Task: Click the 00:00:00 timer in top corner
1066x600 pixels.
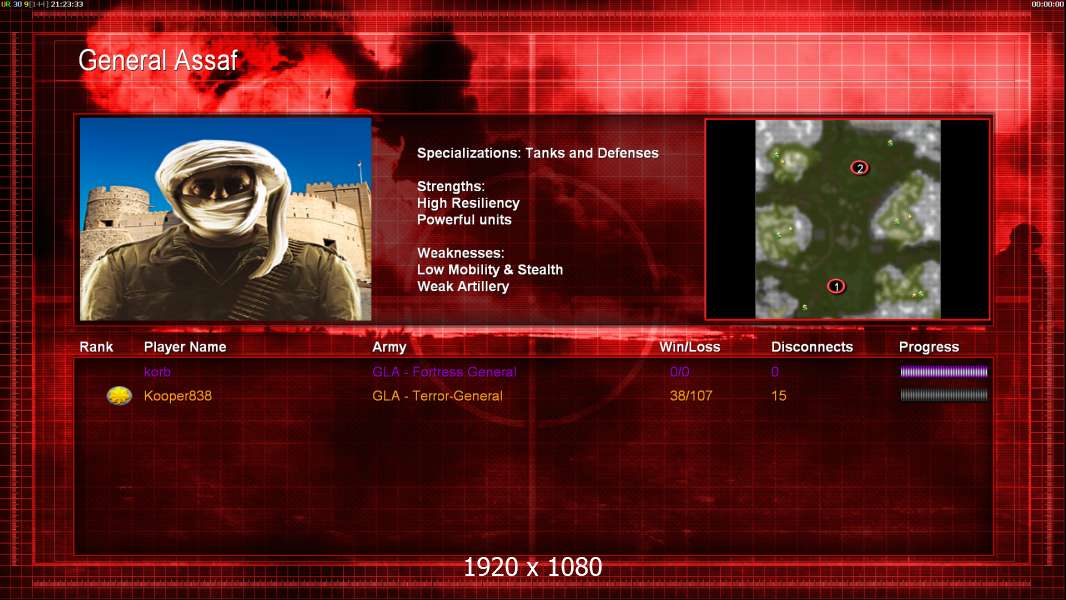Action: [1047, 4]
